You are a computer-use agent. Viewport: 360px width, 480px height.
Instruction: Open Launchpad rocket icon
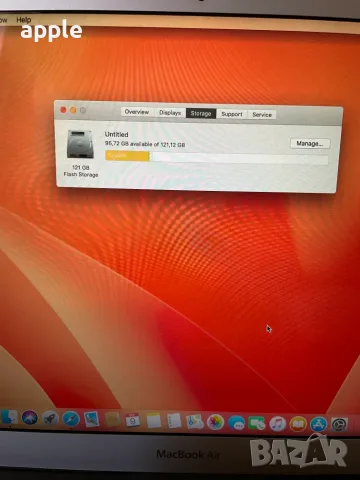point(50,418)
